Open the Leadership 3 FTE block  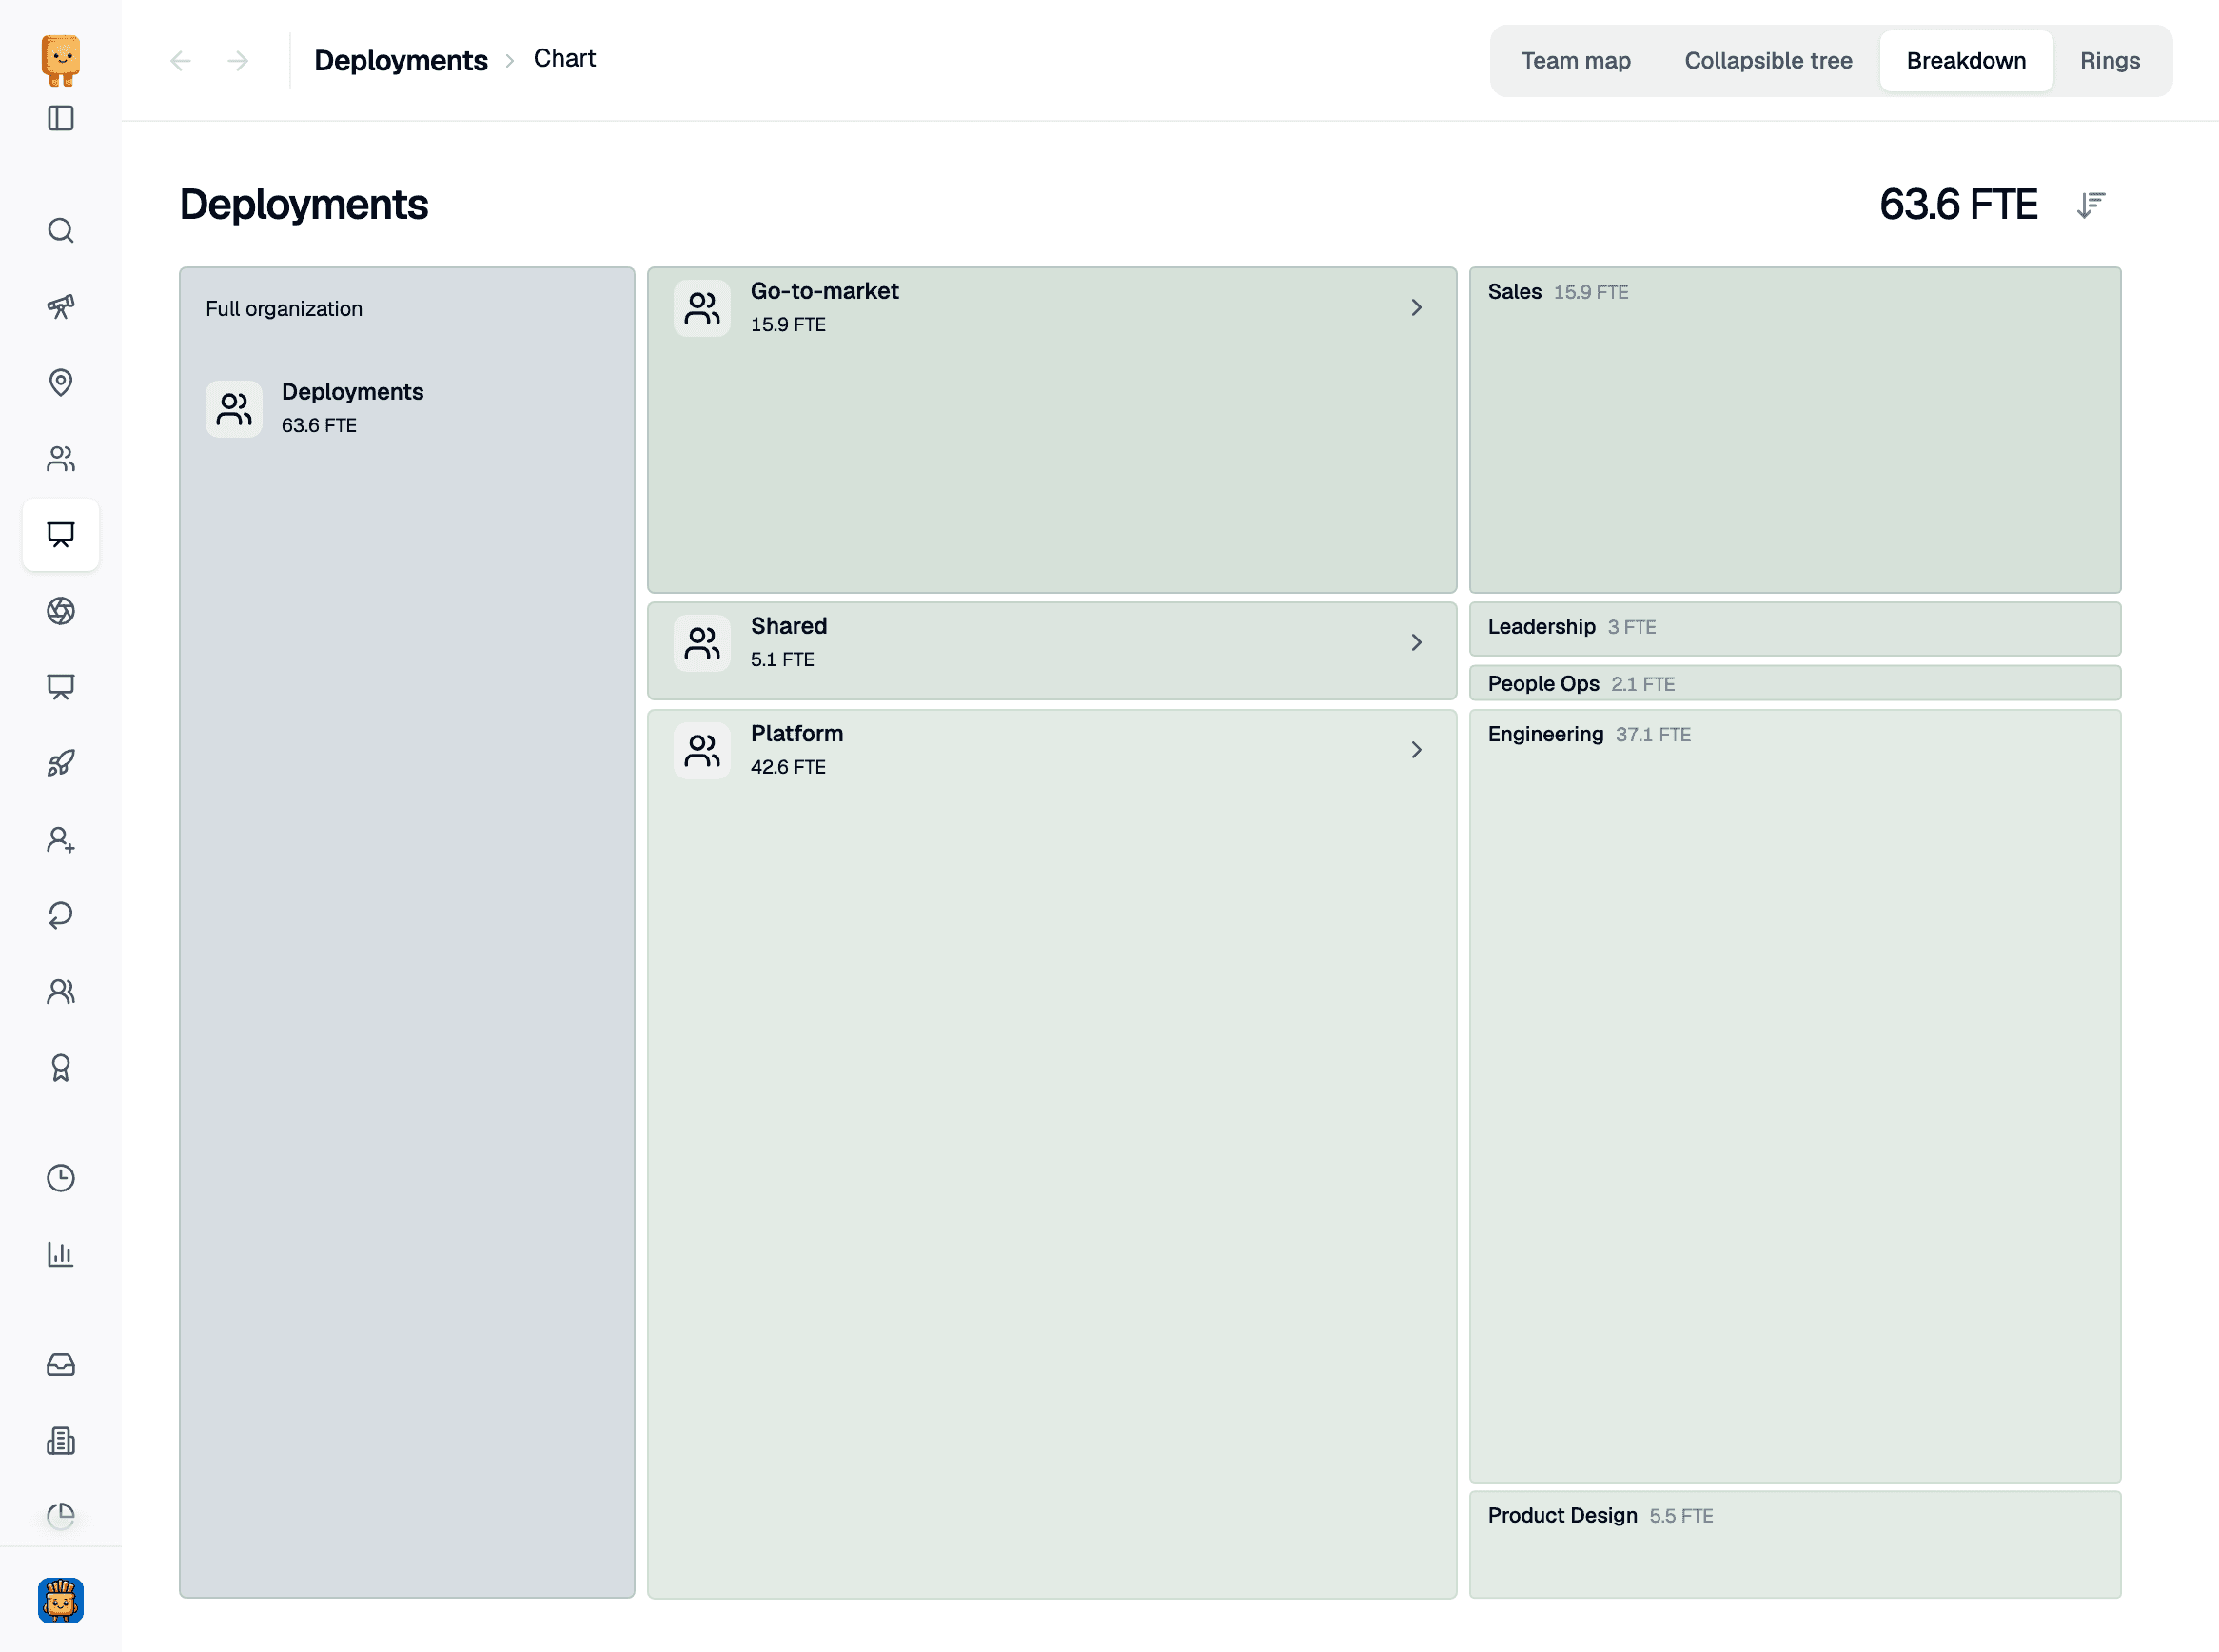[x=1795, y=629]
